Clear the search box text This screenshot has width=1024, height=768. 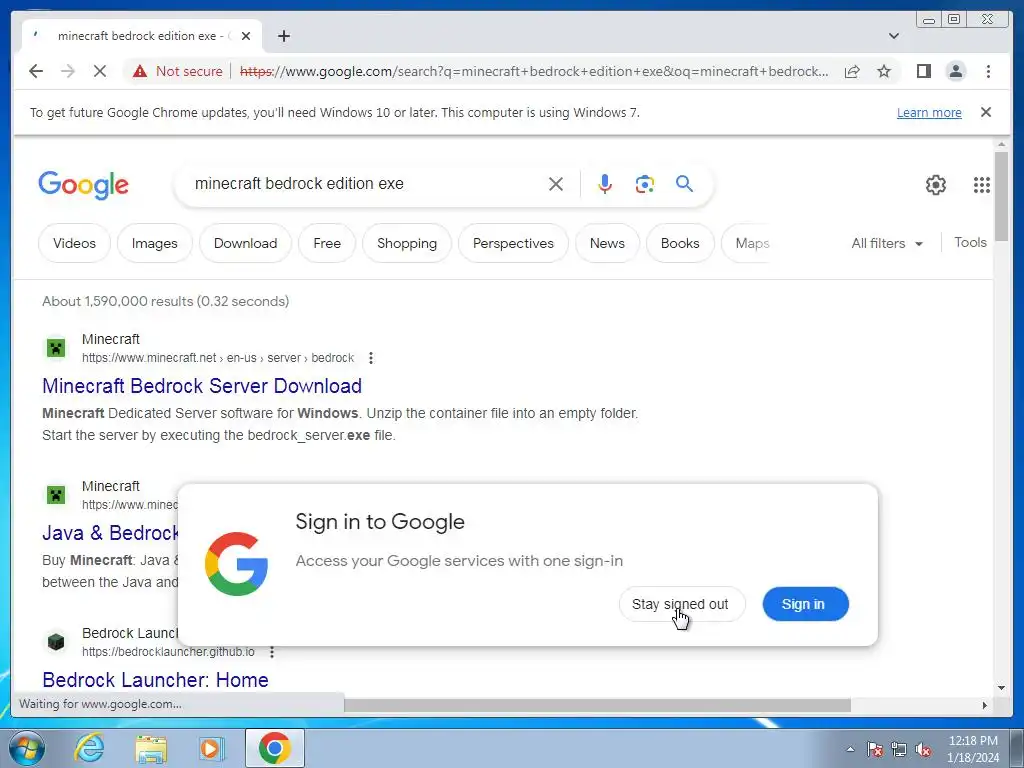556,184
